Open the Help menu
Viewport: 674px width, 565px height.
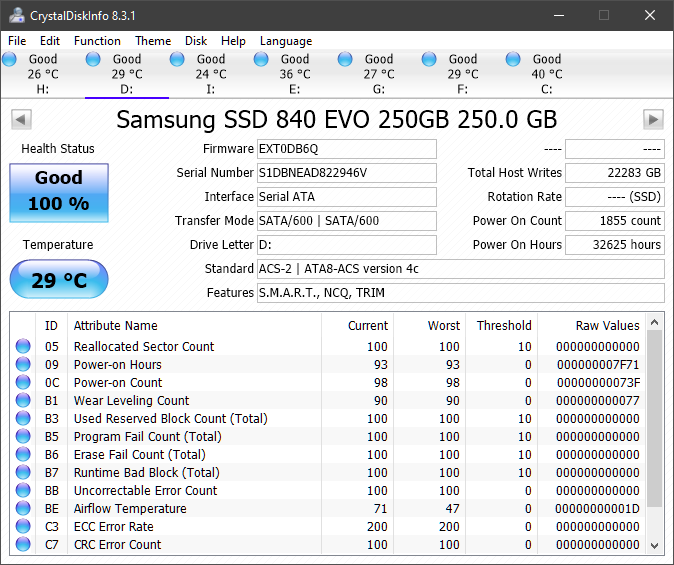(233, 41)
